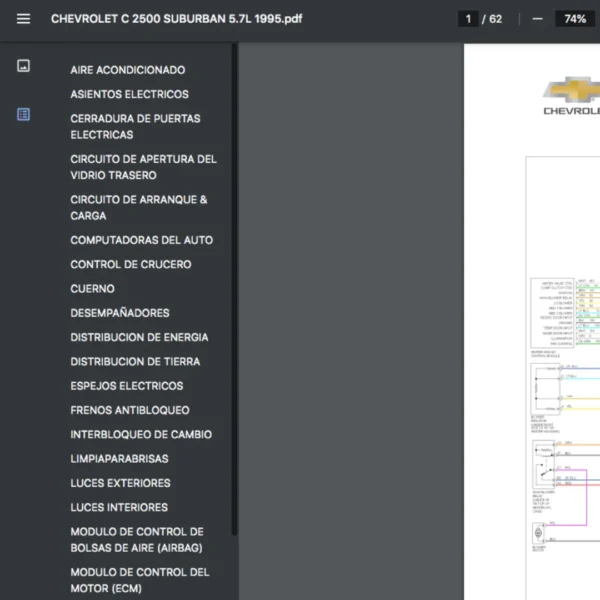600x600 pixels.
Task: Select the LIMPIAPARABRISAS outline item
Action: (x=119, y=458)
